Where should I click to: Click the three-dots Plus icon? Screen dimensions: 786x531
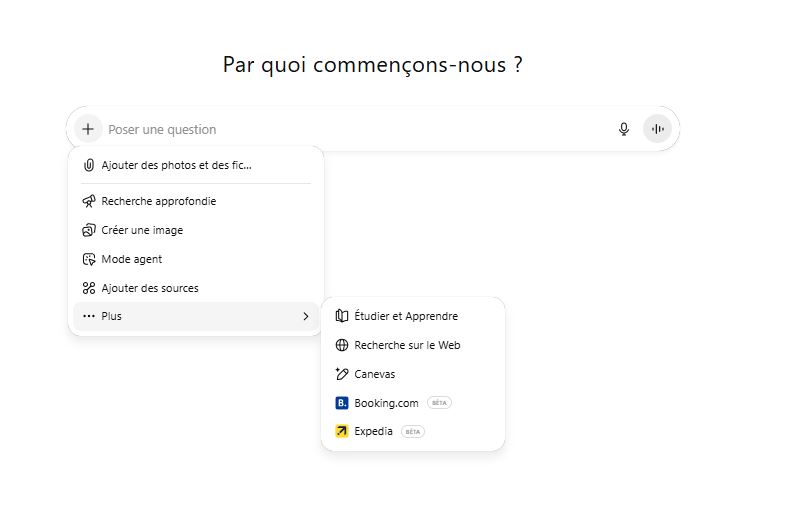coord(89,317)
